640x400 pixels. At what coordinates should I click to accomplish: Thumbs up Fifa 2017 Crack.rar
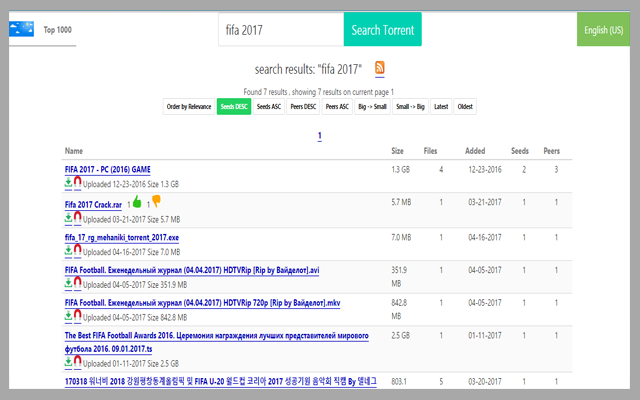tap(137, 202)
